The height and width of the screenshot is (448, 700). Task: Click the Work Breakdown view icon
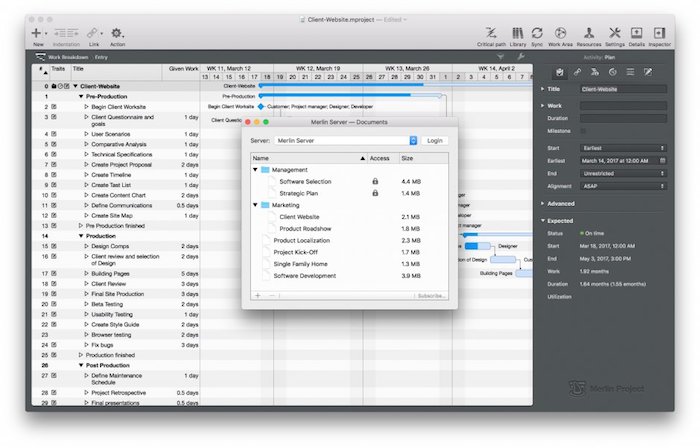pyautogui.click(x=40, y=57)
